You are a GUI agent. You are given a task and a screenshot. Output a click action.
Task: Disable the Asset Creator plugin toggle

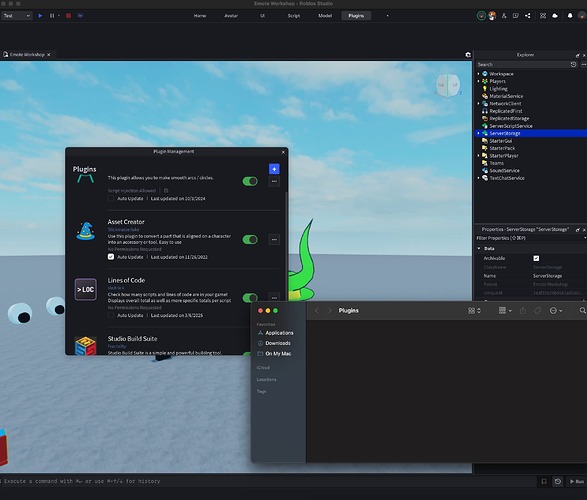click(x=250, y=240)
